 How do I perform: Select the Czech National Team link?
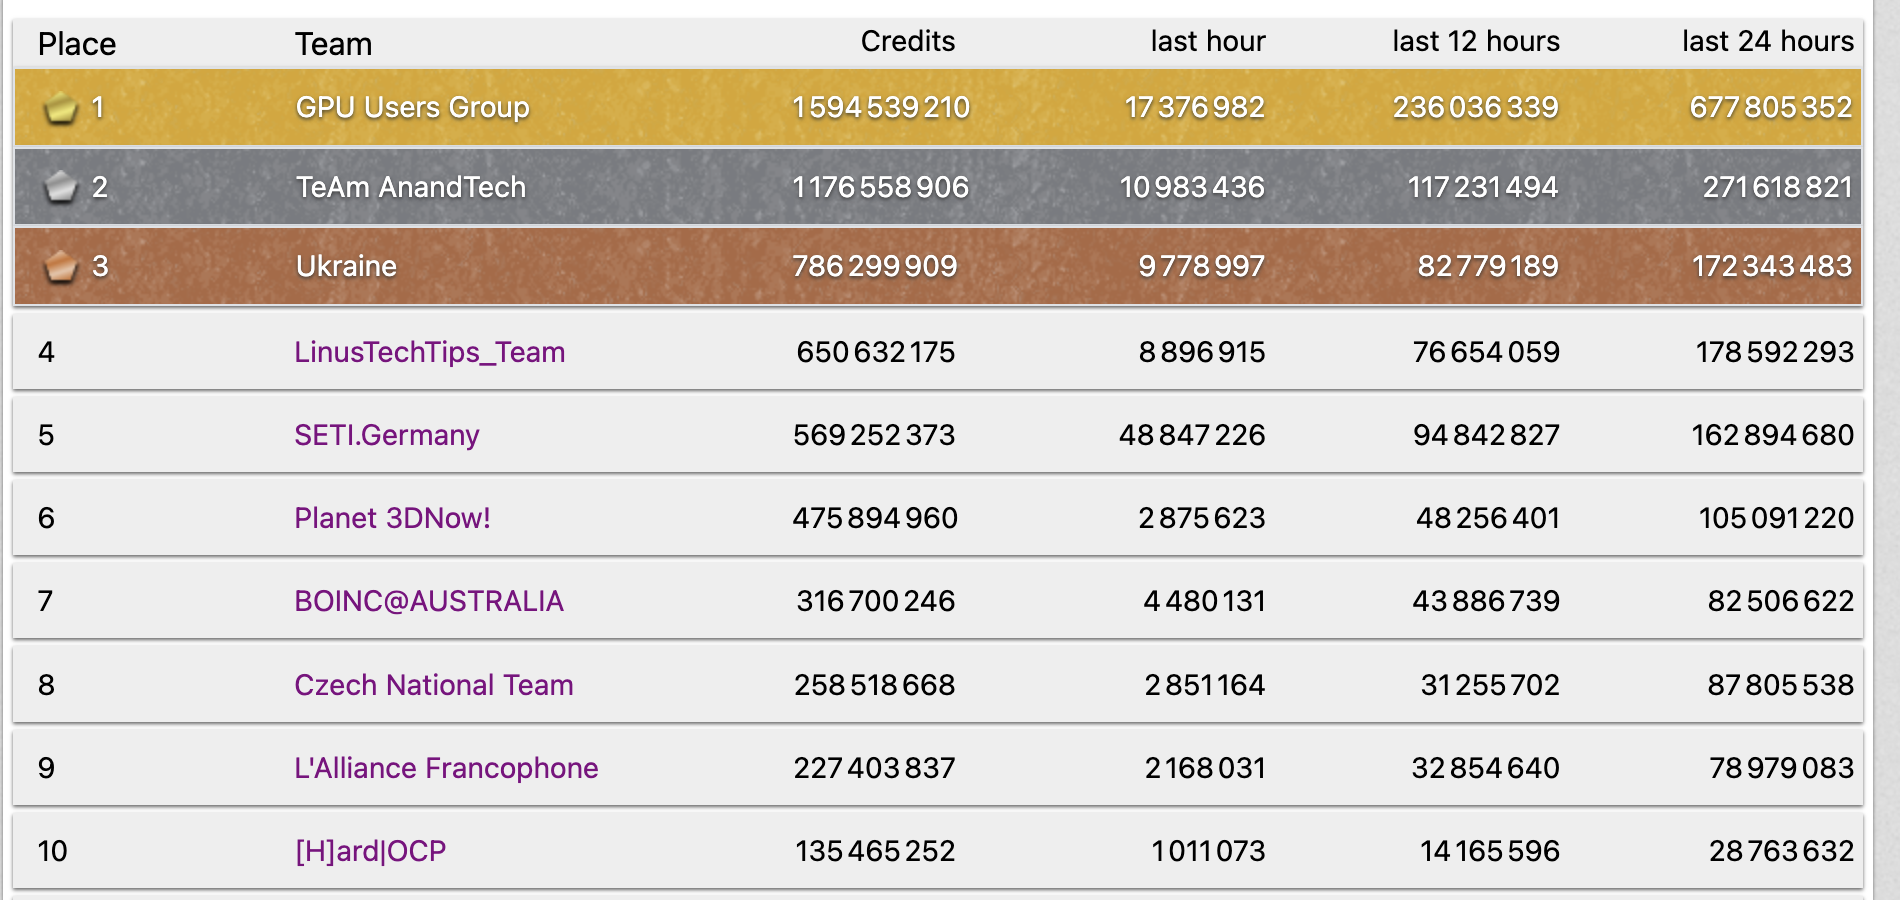click(433, 685)
